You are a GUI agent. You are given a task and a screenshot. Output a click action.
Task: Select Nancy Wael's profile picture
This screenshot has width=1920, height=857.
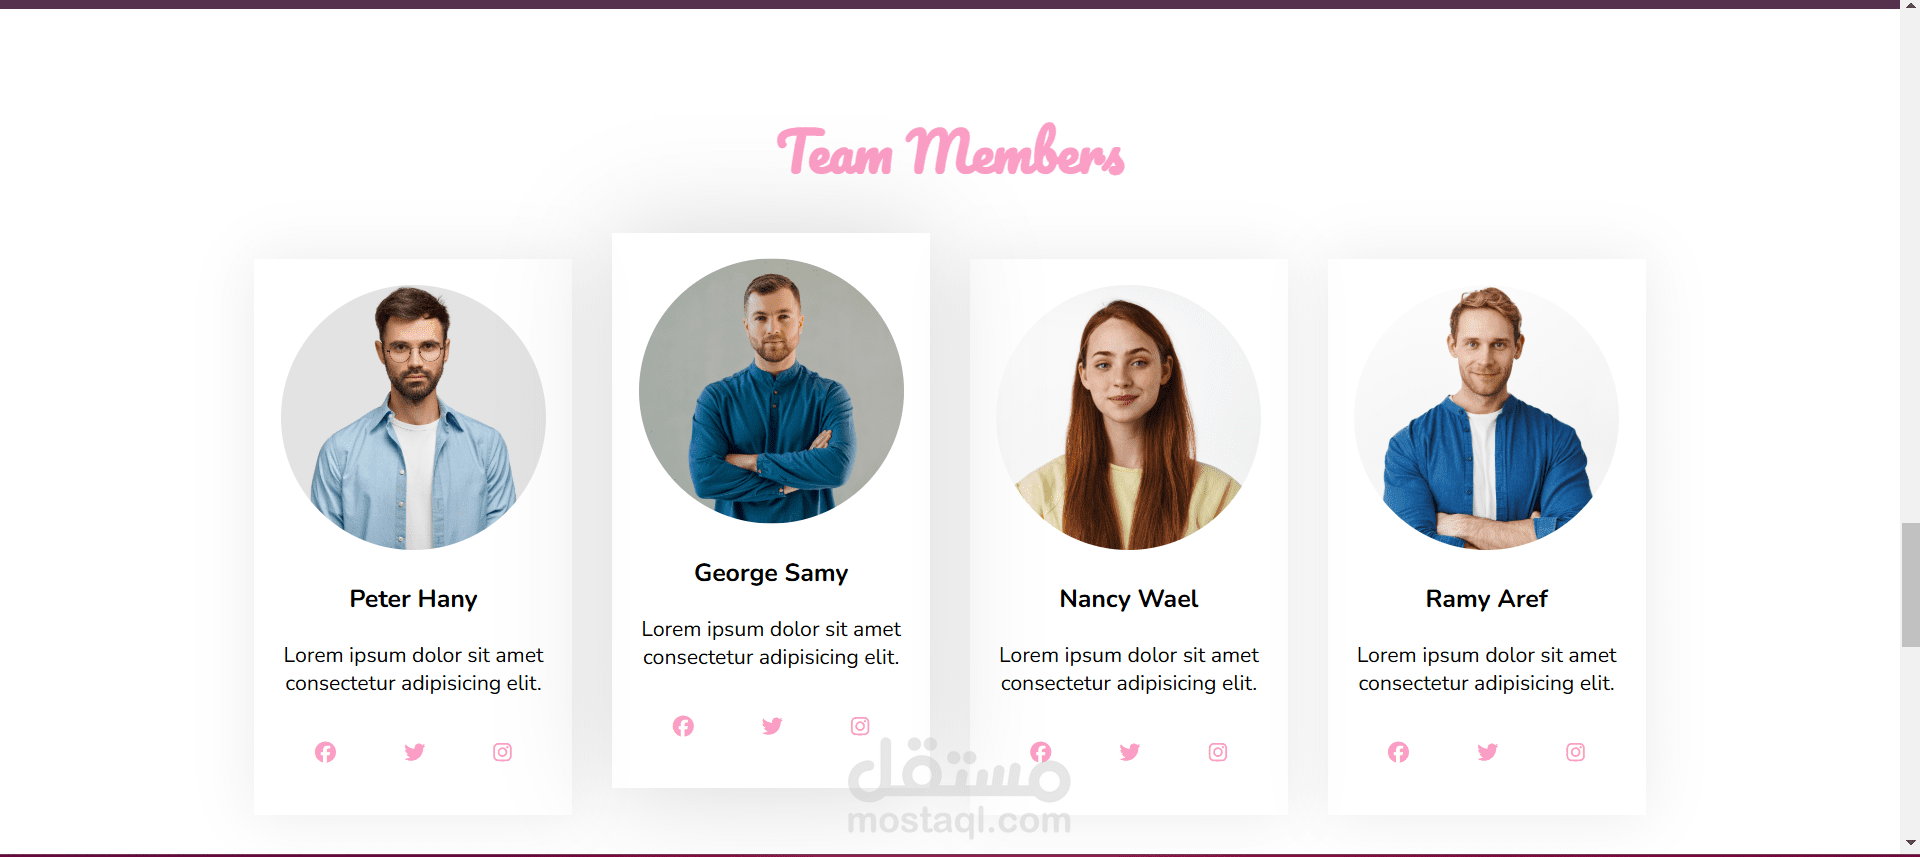(1128, 417)
